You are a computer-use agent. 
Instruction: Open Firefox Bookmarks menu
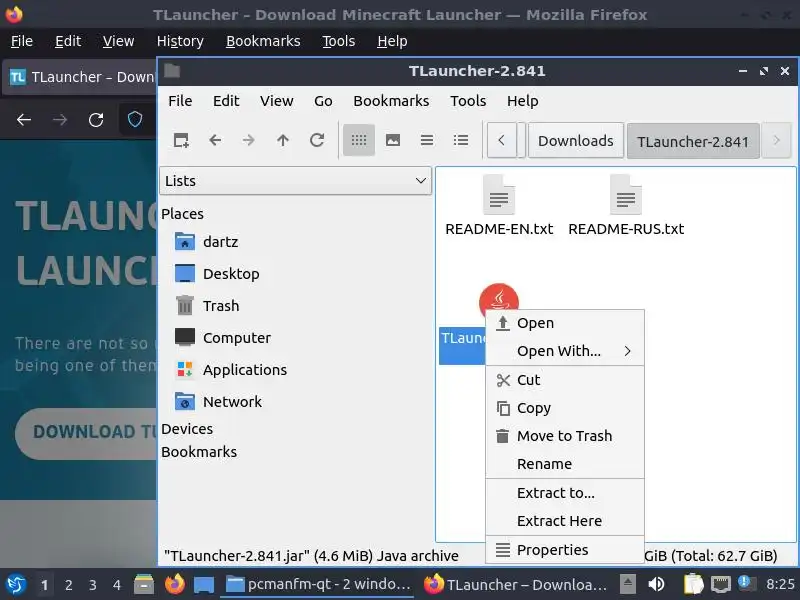point(263,41)
